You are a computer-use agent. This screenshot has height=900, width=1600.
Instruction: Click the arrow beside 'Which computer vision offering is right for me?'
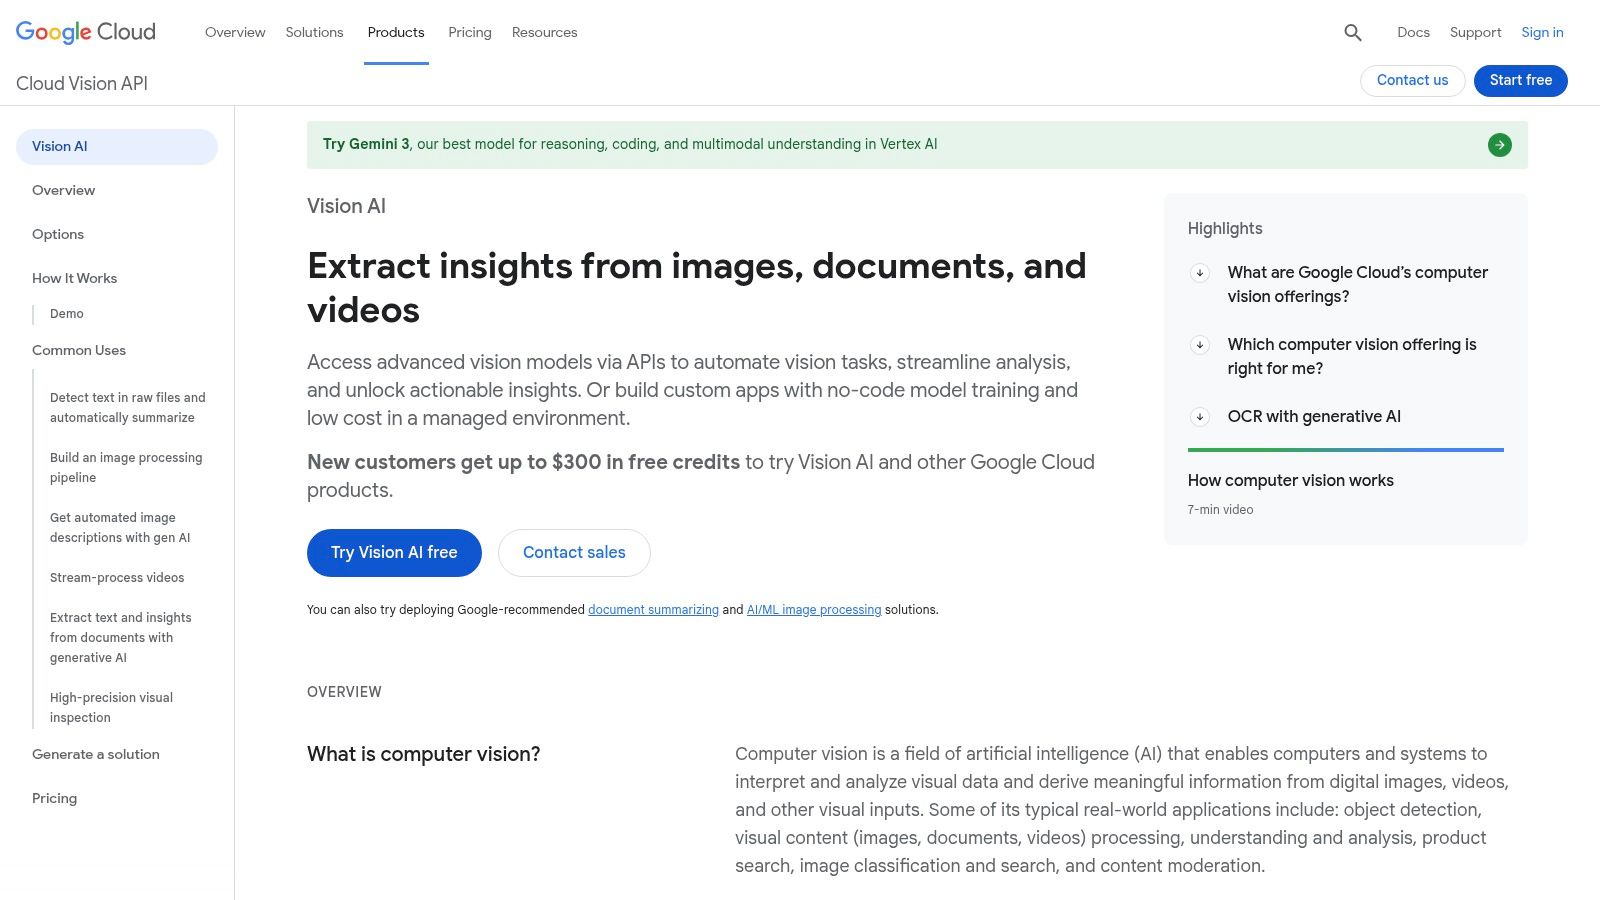click(1199, 344)
